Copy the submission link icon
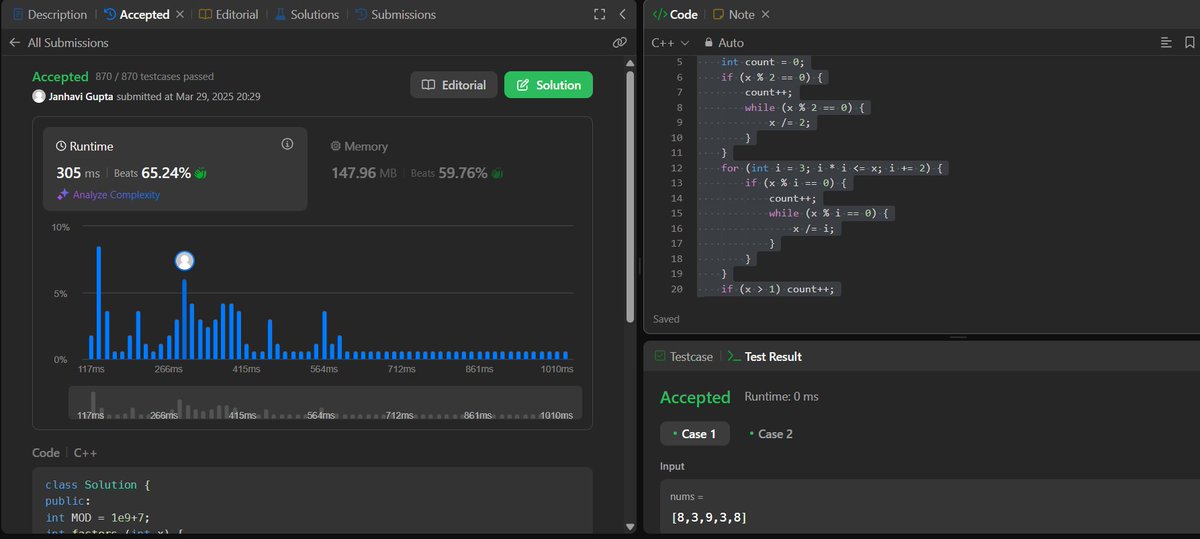The height and width of the screenshot is (539, 1200). tap(619, 43)
